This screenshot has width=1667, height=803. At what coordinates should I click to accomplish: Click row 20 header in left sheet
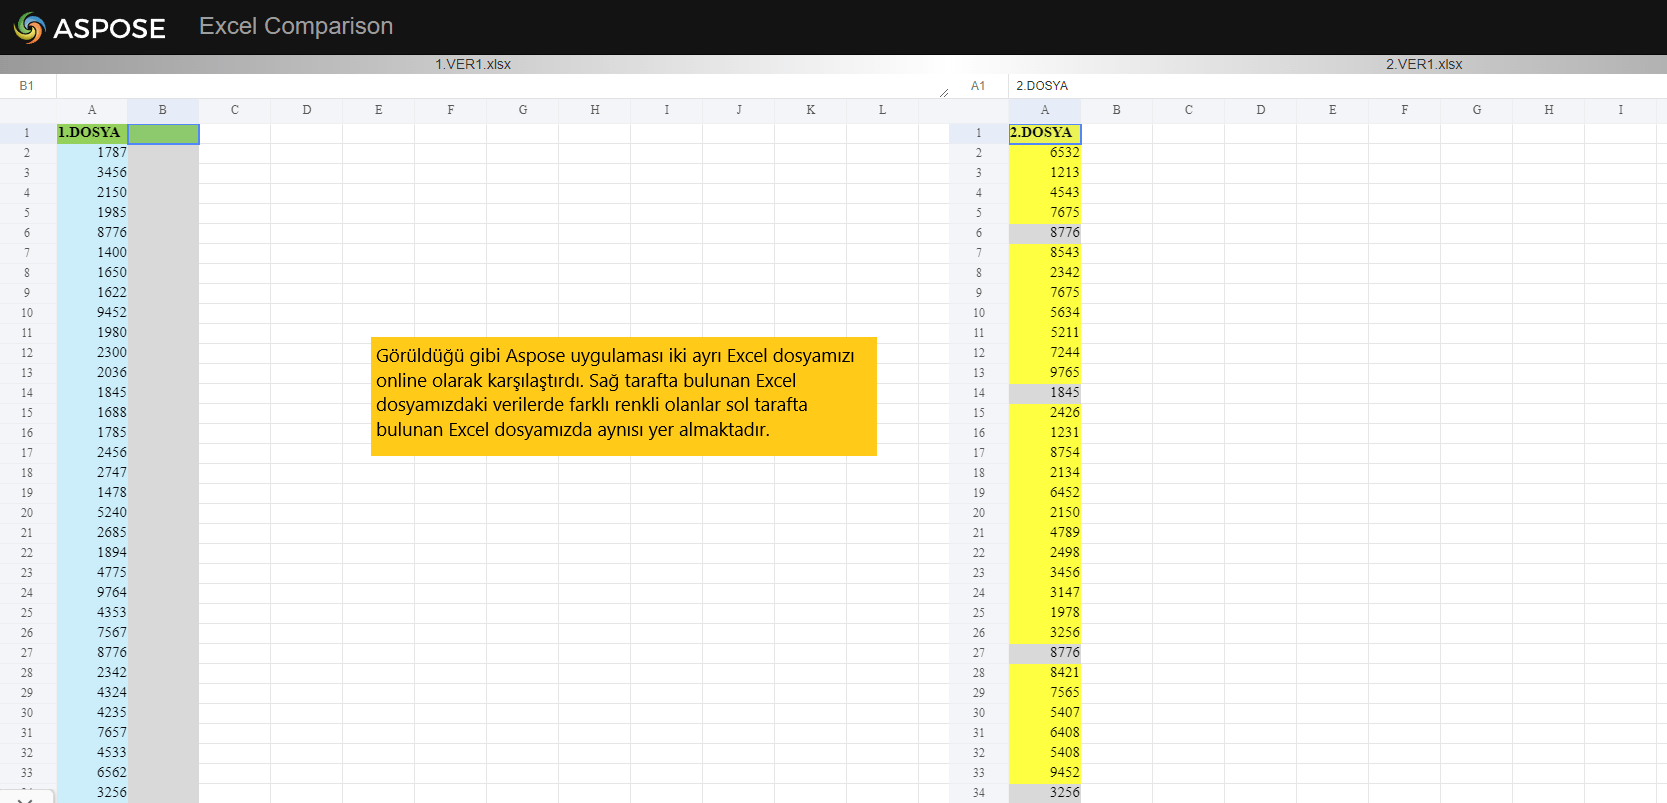click(27, 513)
